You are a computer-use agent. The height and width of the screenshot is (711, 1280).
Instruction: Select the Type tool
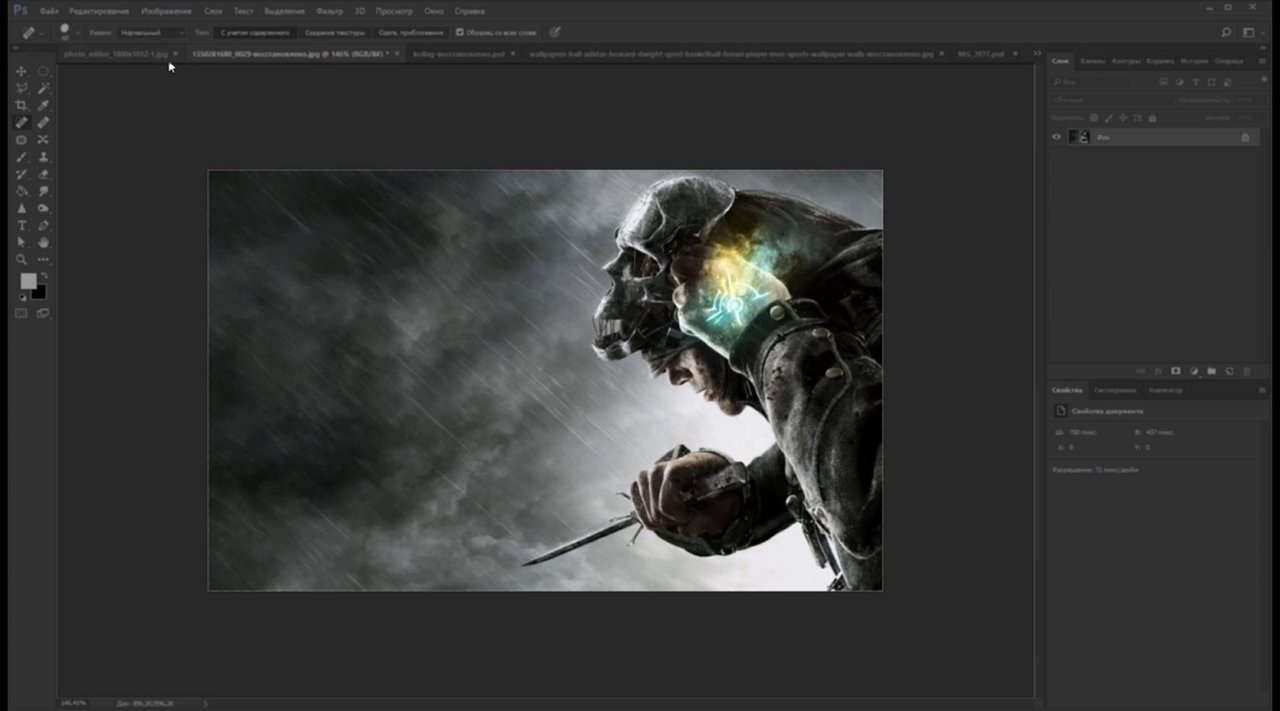(21, 225)
